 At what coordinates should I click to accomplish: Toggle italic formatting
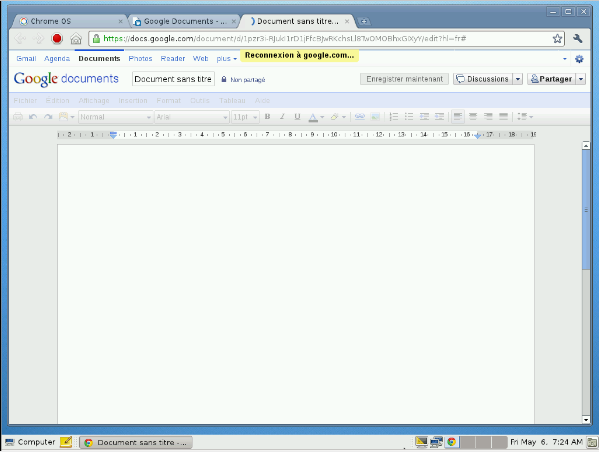[x=282, y=117]
